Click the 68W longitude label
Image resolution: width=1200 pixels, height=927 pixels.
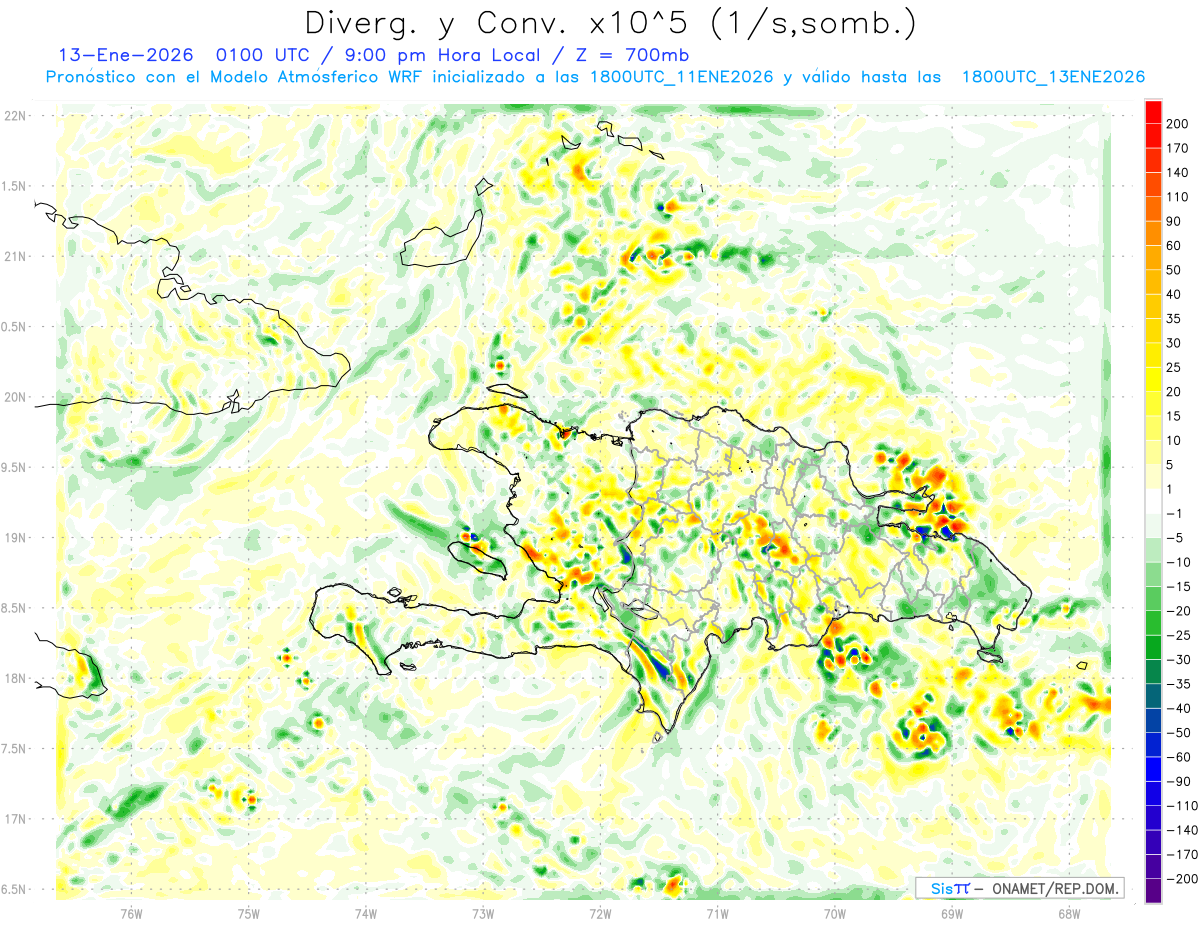point(1068,913)
